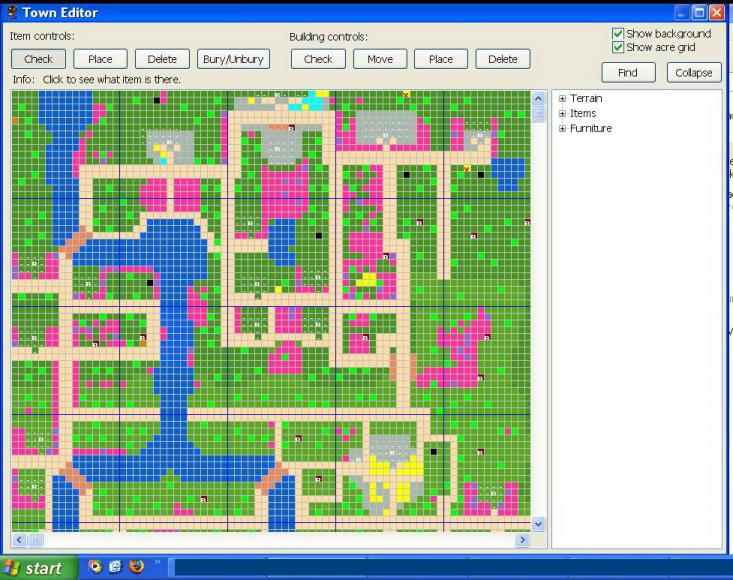This screenshot has width=733, height=580.
Task: Select the Furniture label in the tree
Action: click(x=591, y=128)
